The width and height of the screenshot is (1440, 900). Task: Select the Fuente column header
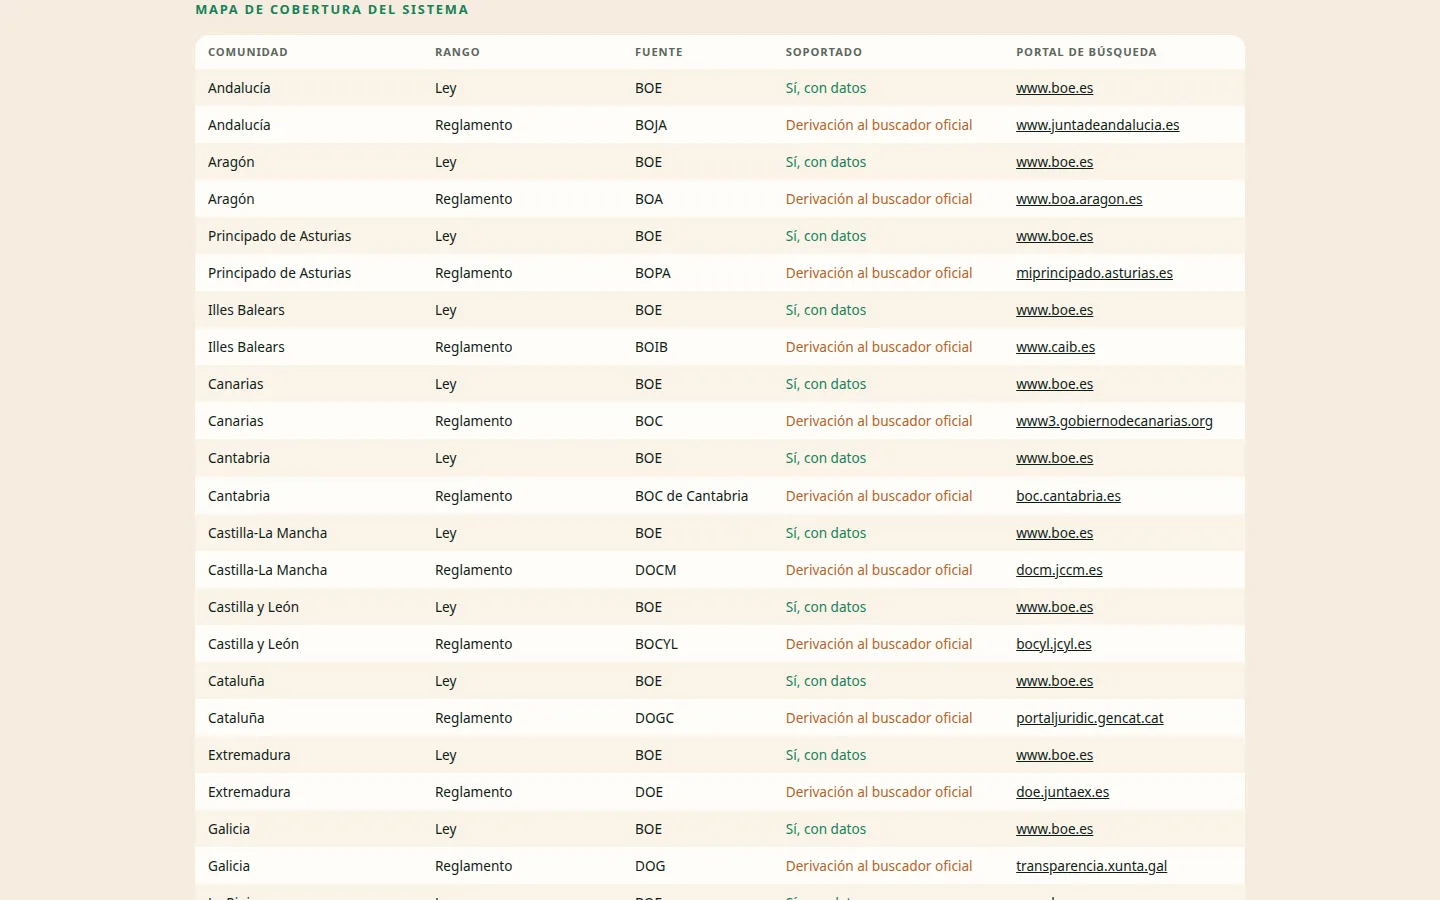coord(659,52)
